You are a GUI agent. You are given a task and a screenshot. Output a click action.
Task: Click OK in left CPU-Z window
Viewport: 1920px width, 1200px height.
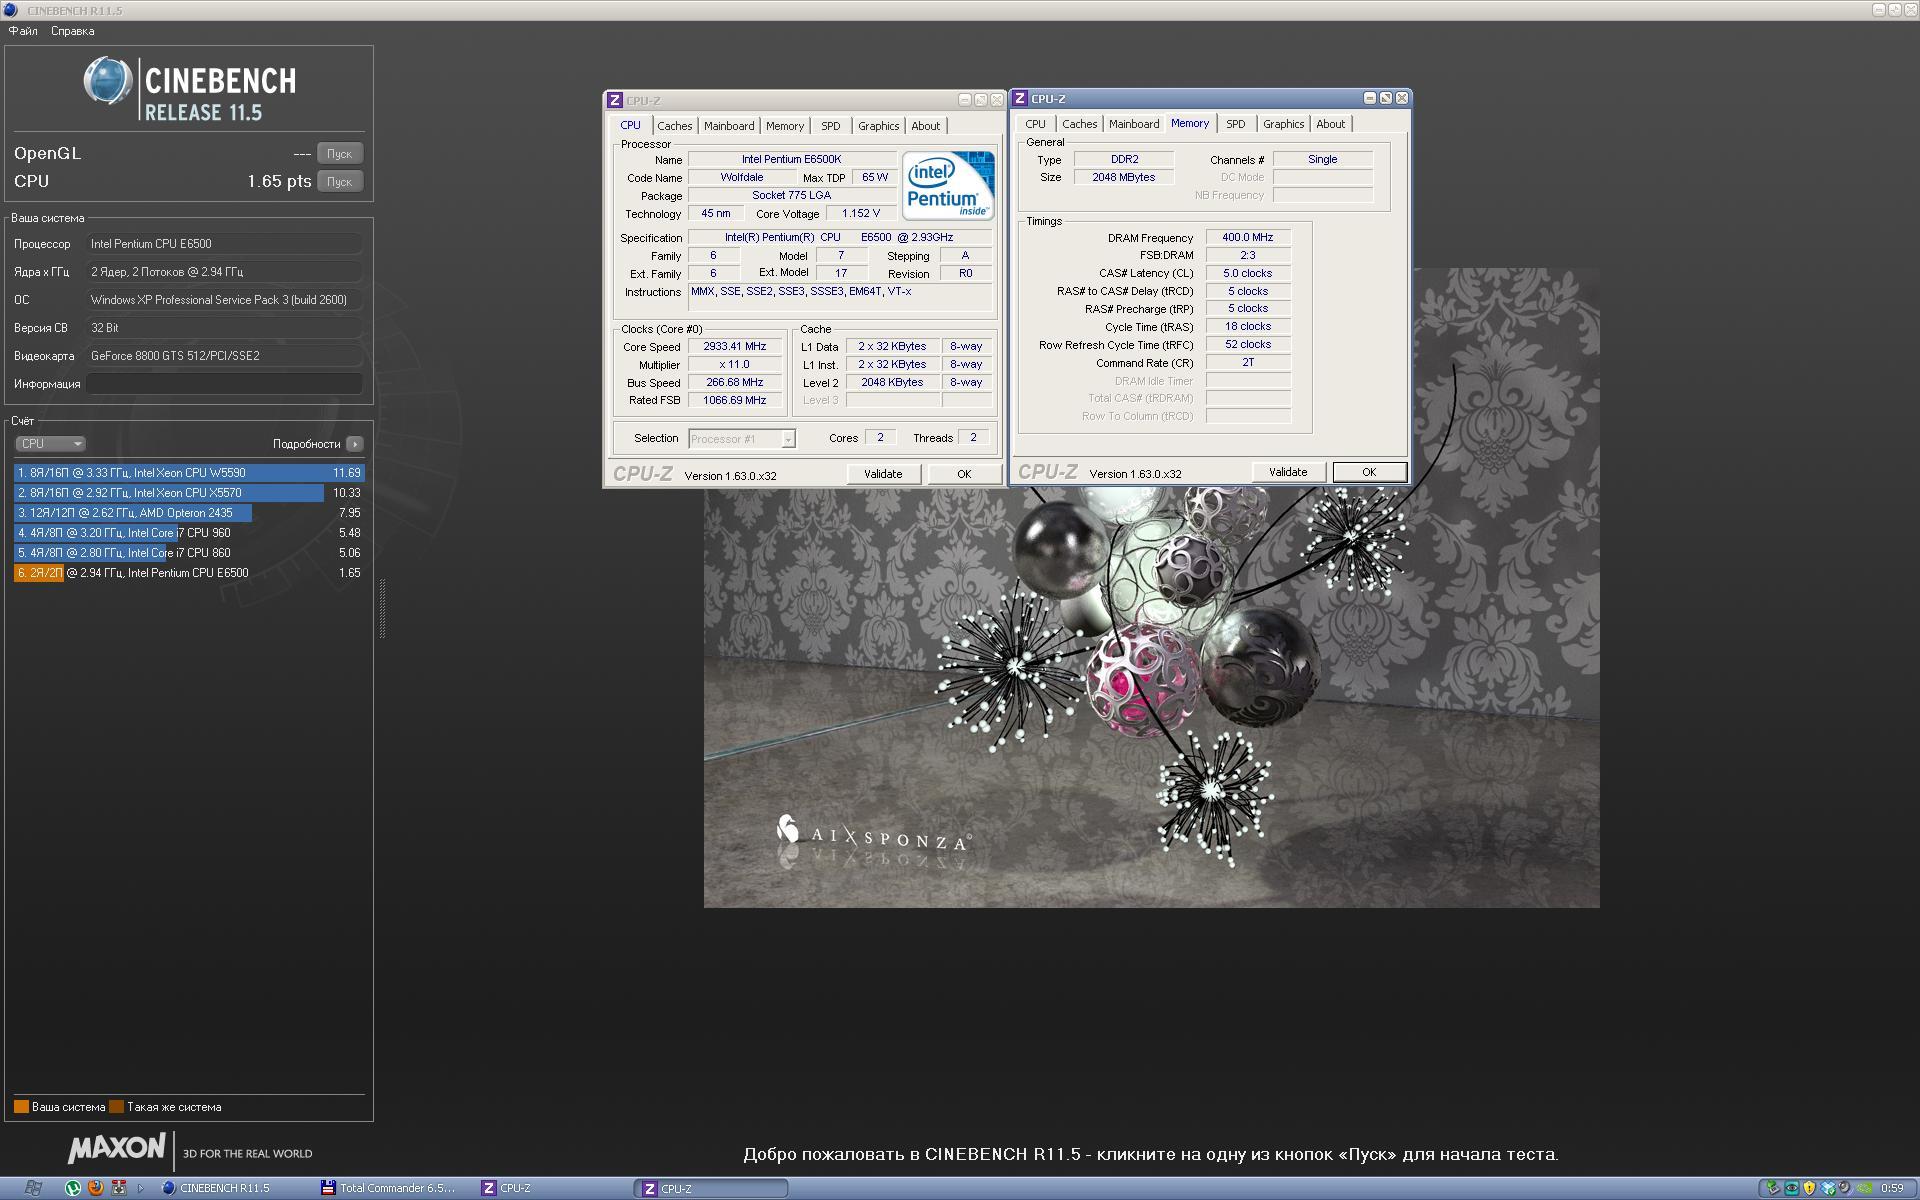pos(964,474)
